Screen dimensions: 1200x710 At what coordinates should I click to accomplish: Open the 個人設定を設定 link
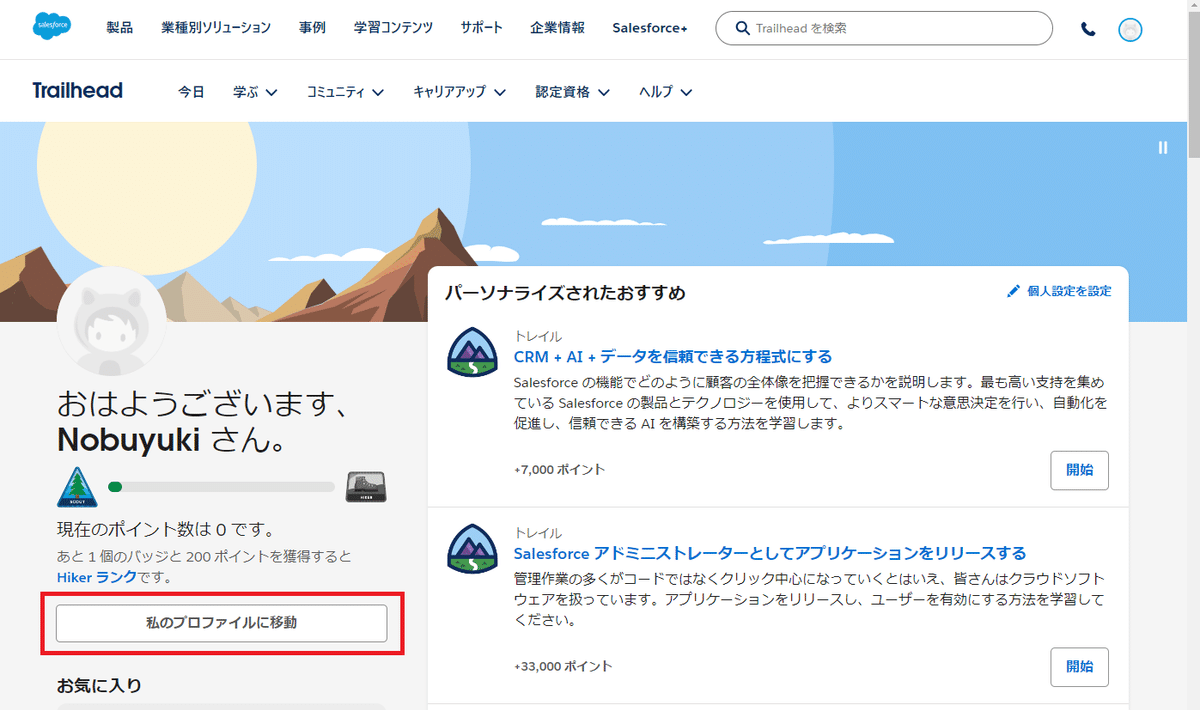1069,291
